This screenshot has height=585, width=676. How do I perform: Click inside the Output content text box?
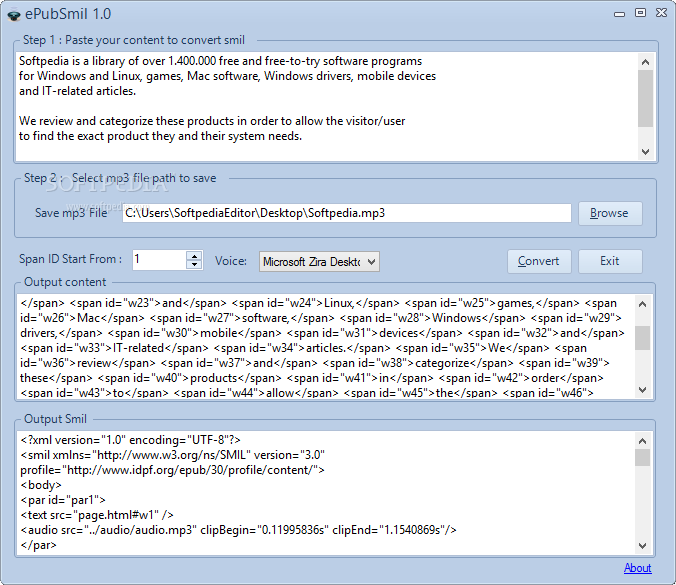click(325, 347)
